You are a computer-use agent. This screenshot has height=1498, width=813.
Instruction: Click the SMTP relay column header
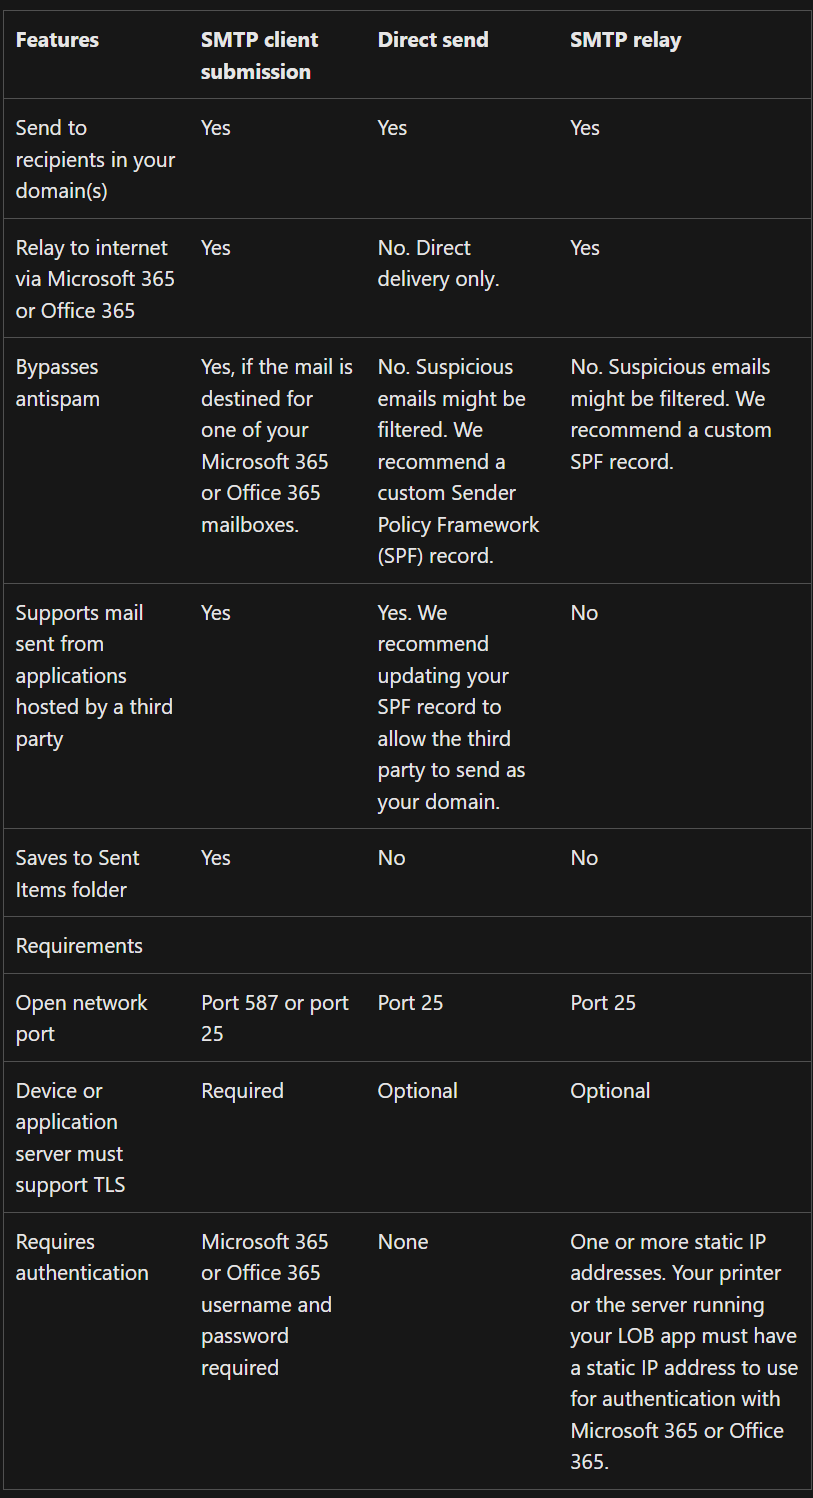[626, 40]
